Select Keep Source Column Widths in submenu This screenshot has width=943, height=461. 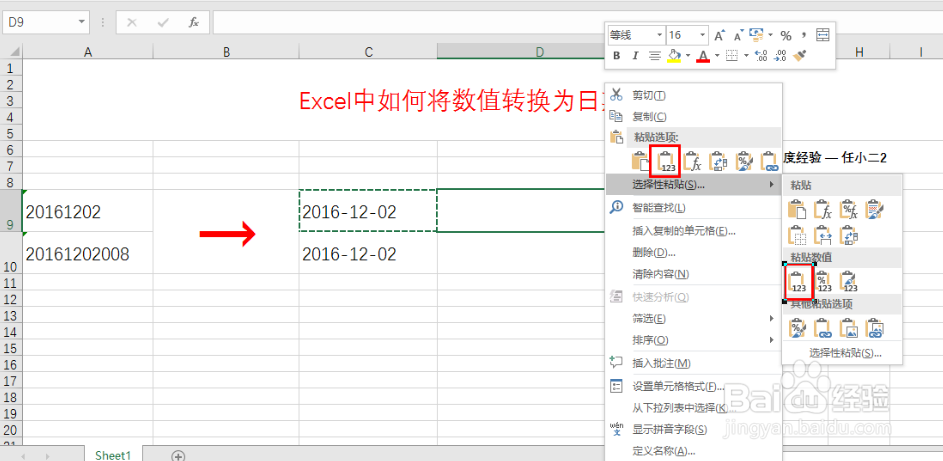point(823,236)
